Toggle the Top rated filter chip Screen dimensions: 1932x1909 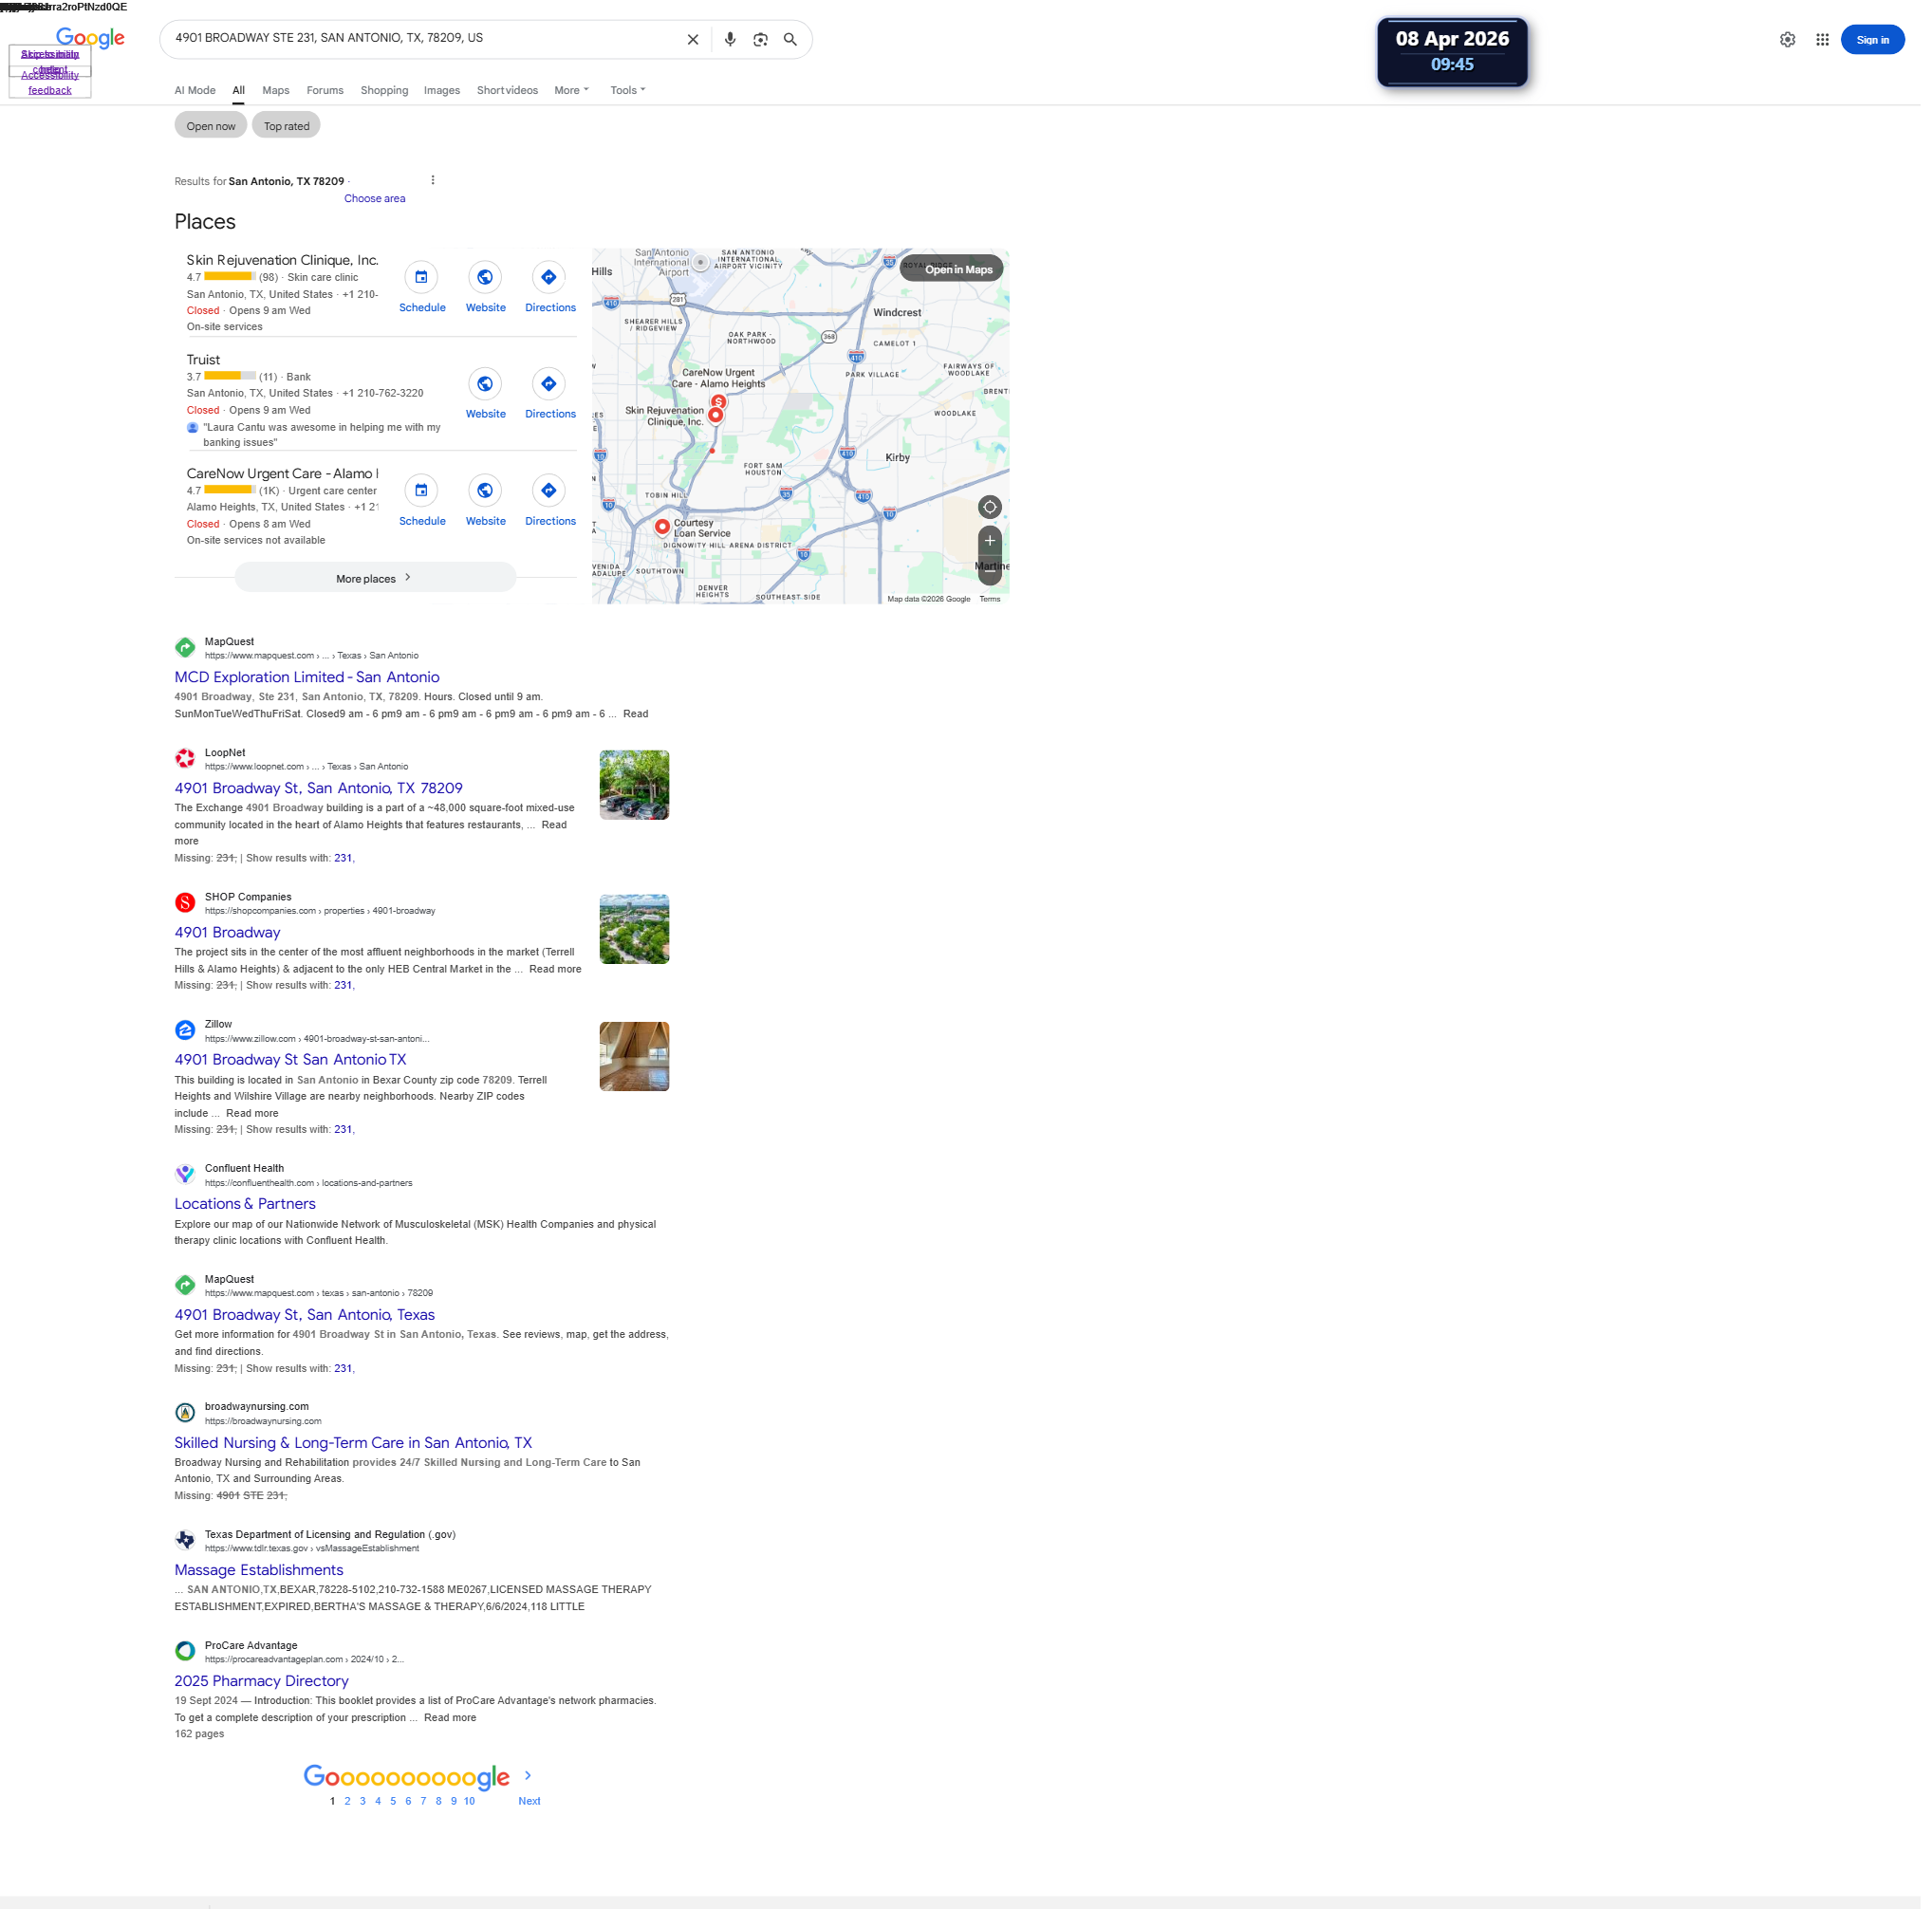288,127
